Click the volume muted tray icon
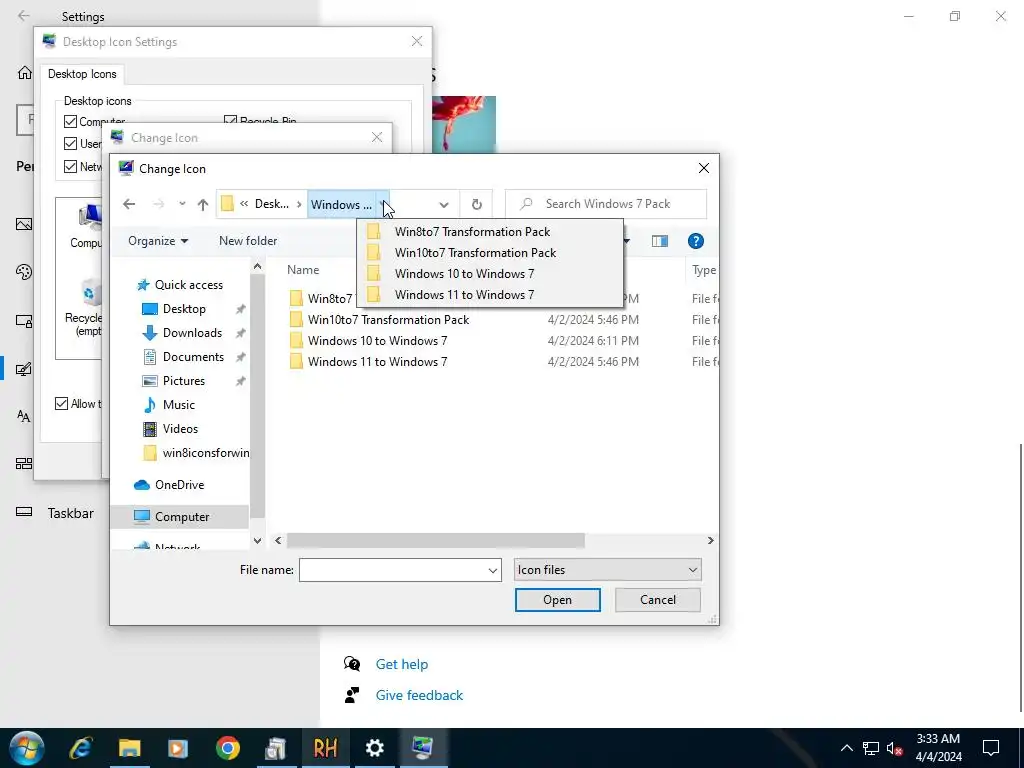 (894, 748)
